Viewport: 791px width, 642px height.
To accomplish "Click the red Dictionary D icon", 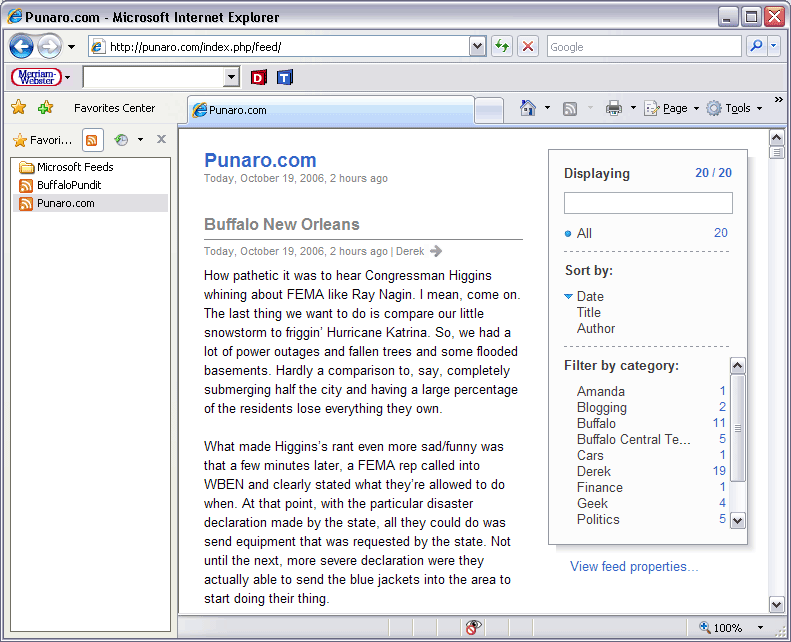I will (258, 77).
